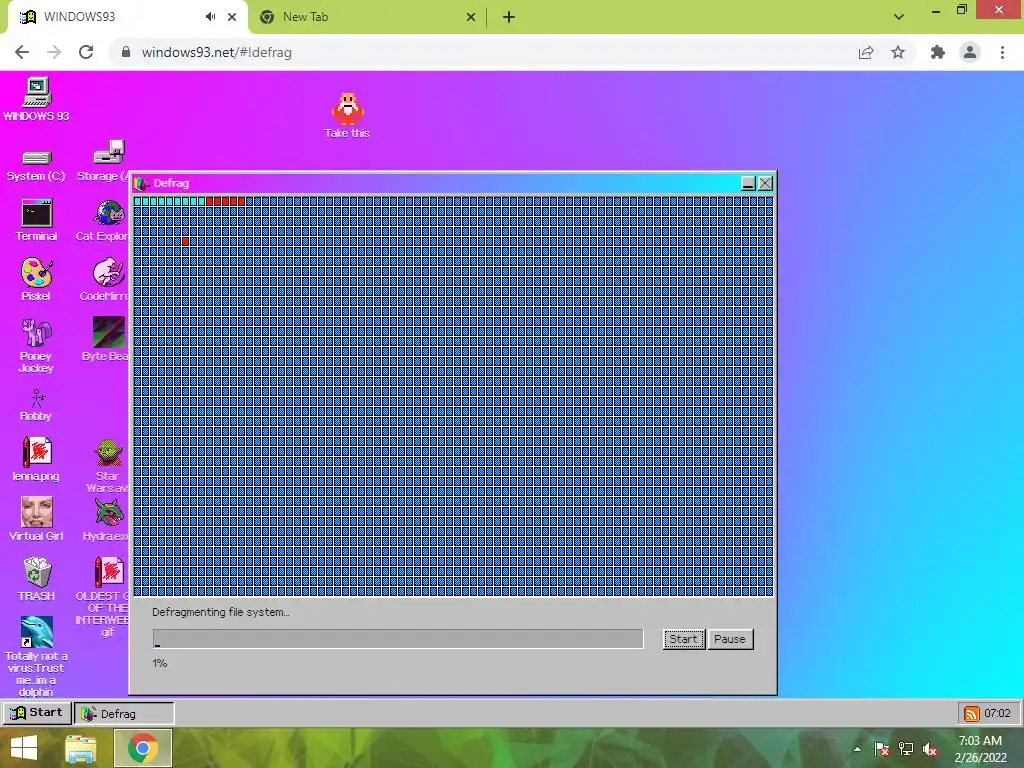Open the Windows93 Start menu button
The image size is (1024, 768).
[37, 713]
